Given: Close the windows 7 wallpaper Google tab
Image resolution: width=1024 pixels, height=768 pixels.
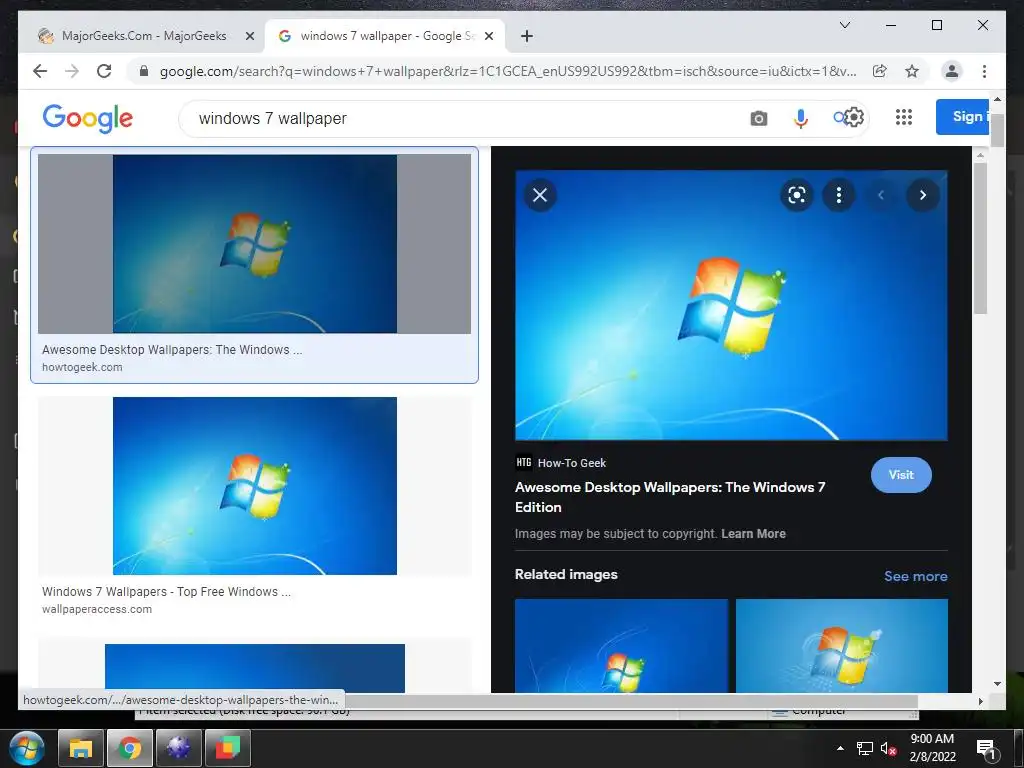Looking at the screenshot, I should 490,36.
